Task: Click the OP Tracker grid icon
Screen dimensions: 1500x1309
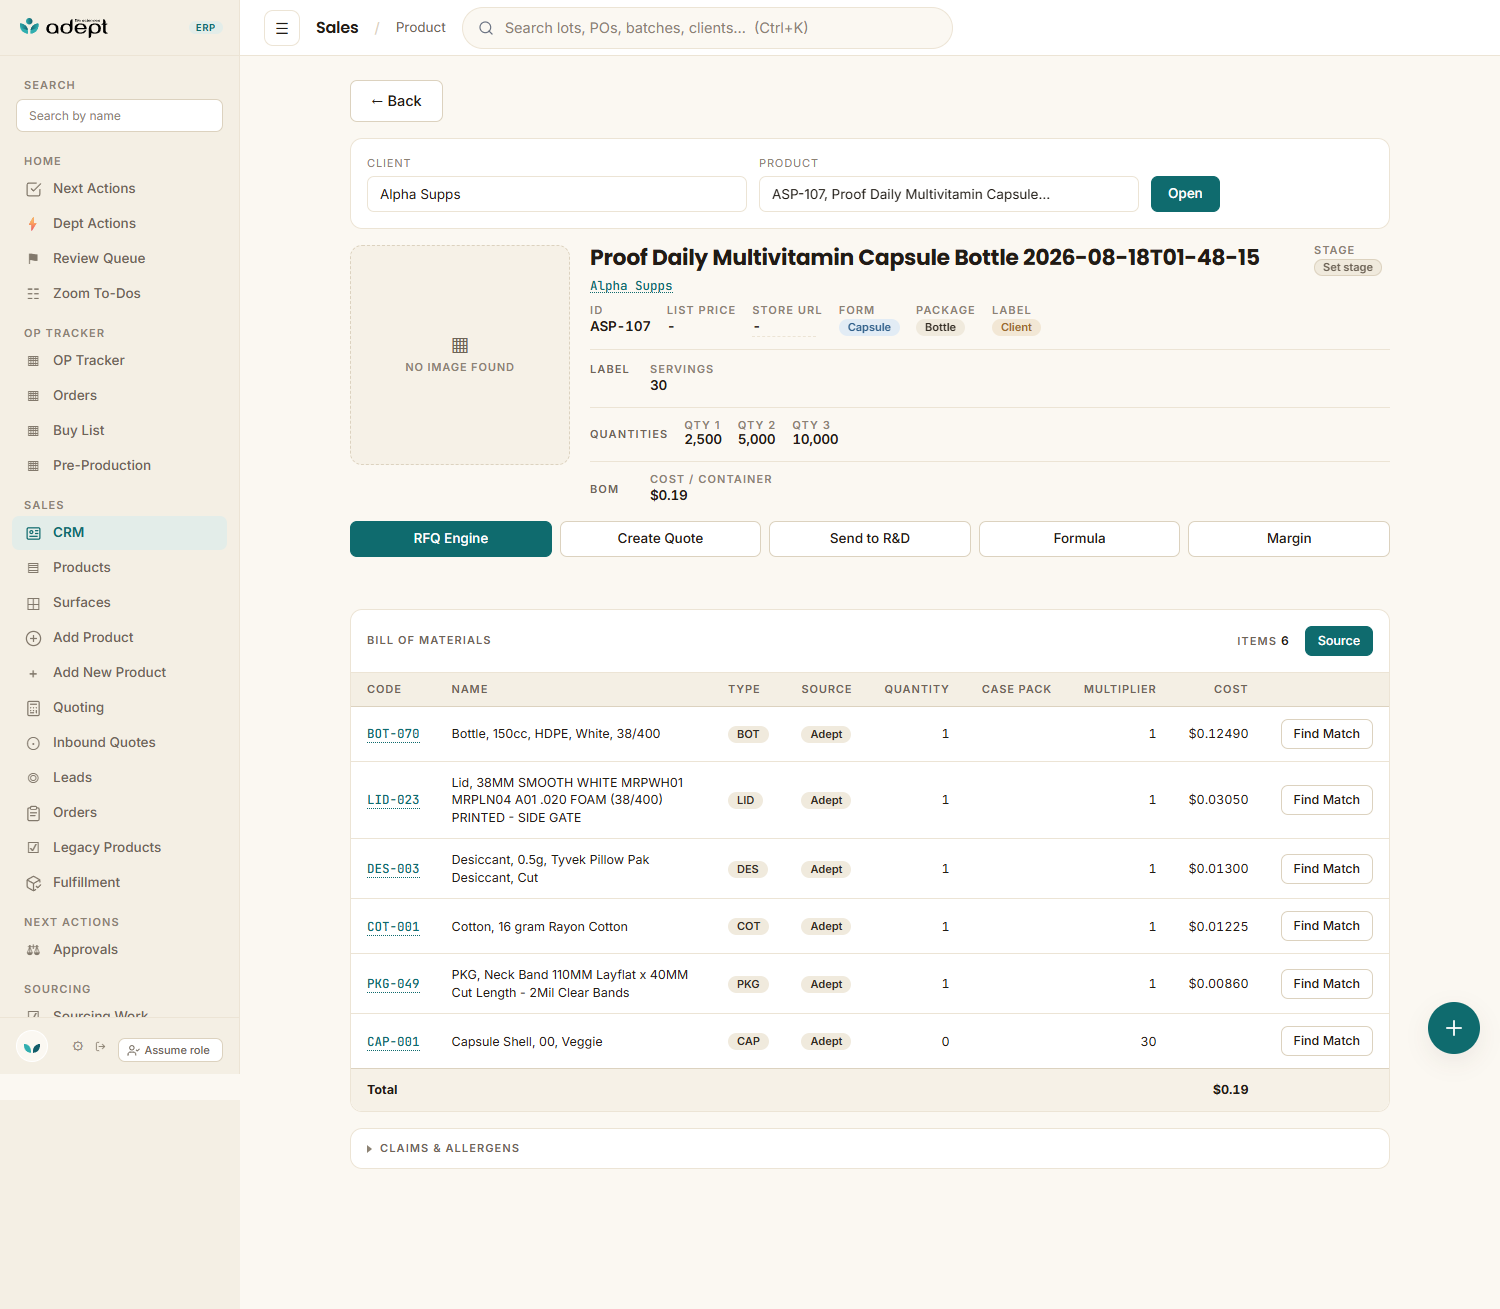Action: pyautogui.click(x=34, y=361)
